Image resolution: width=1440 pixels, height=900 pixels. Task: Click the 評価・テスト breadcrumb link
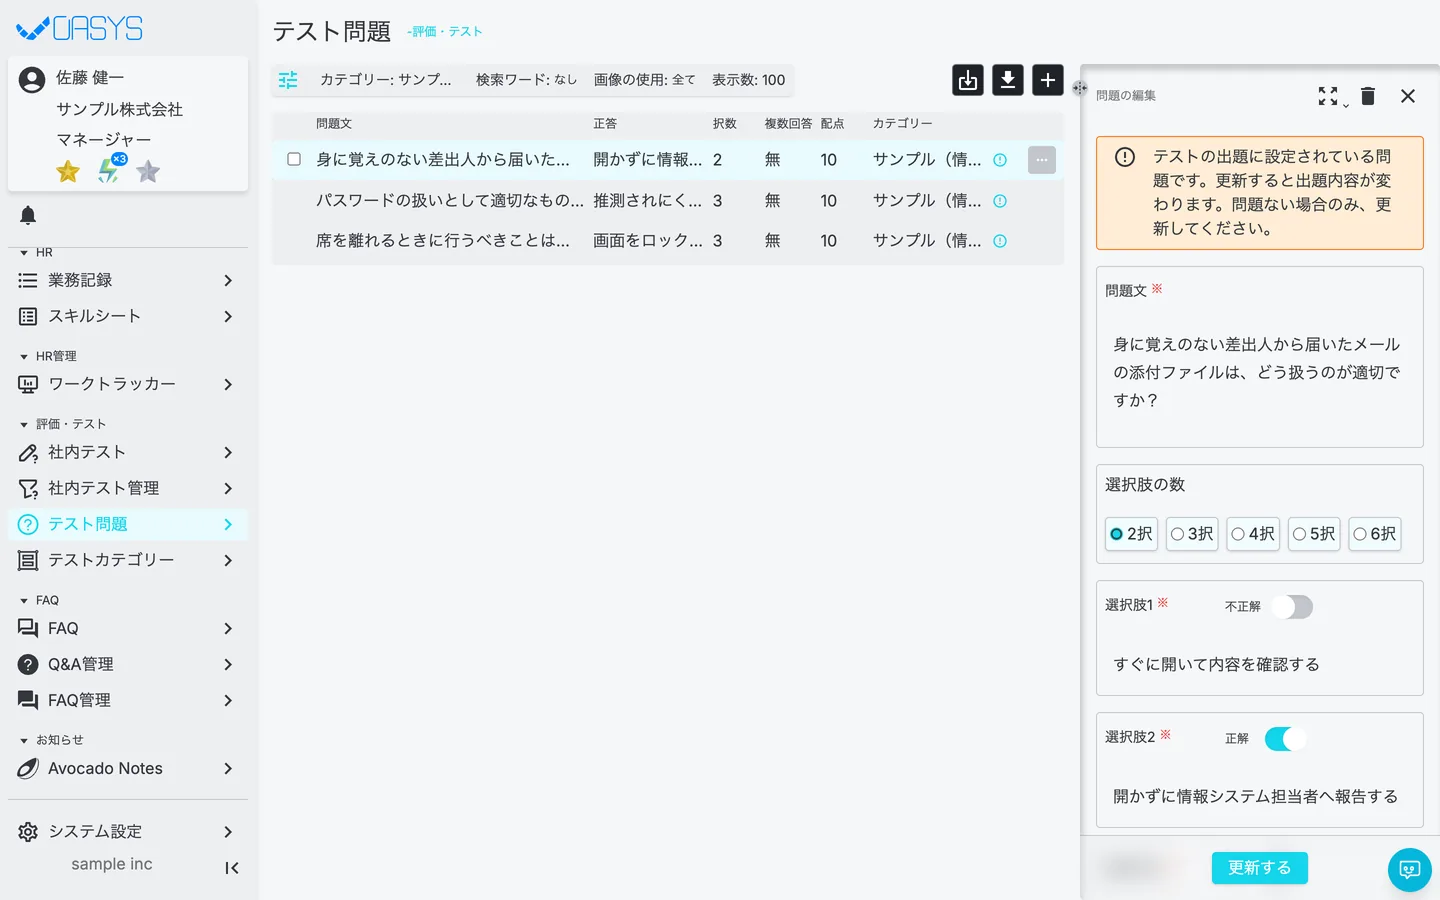point(447,32)
